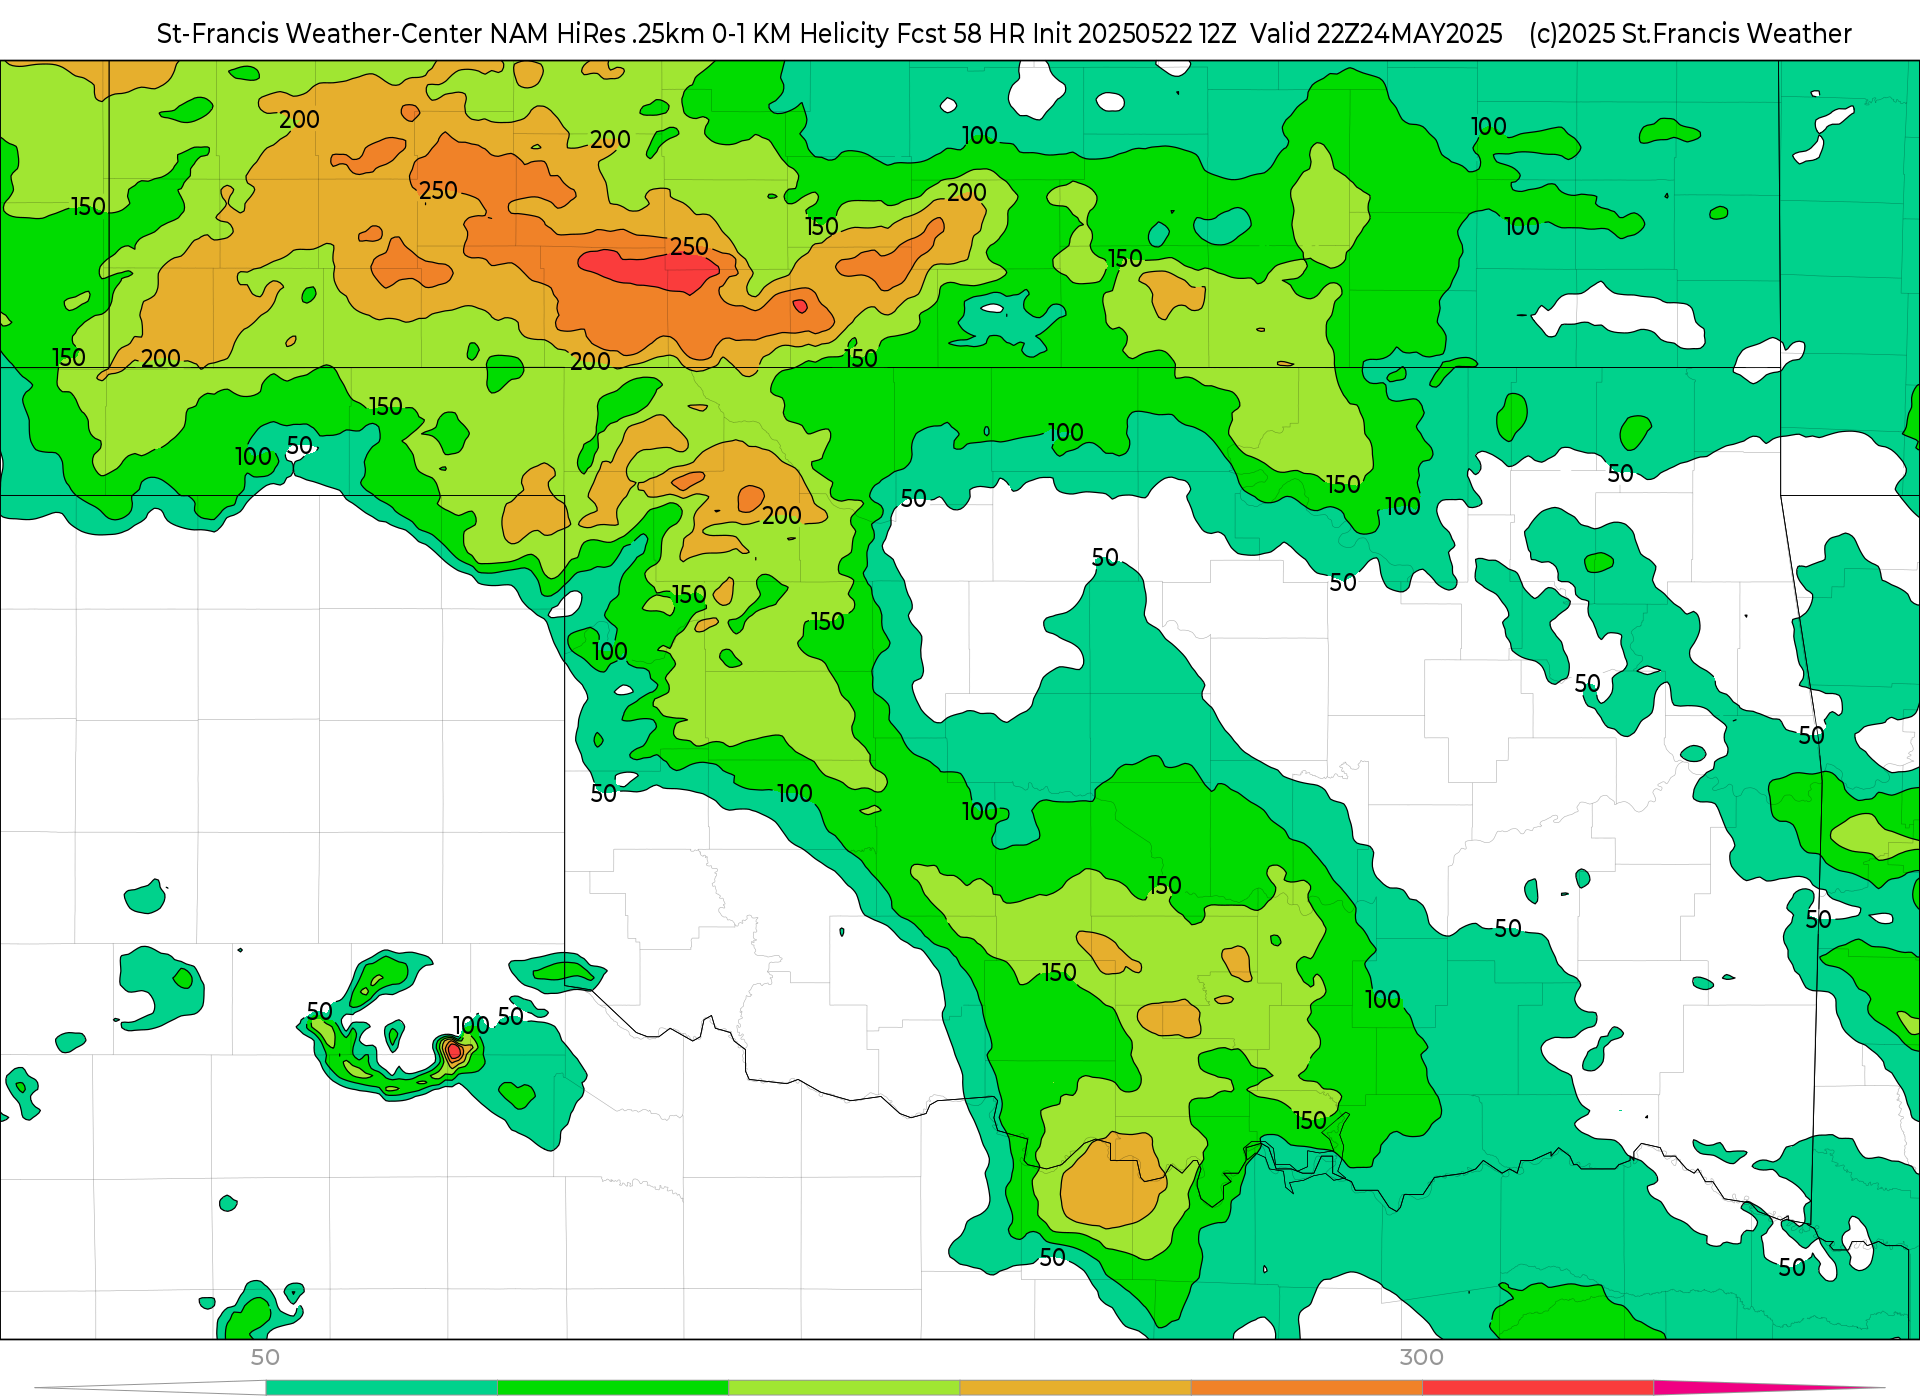Viewport: 1920px width, 1400px height.
Task: Click the teal segment of the color bar
Action: click(381, 1388)
